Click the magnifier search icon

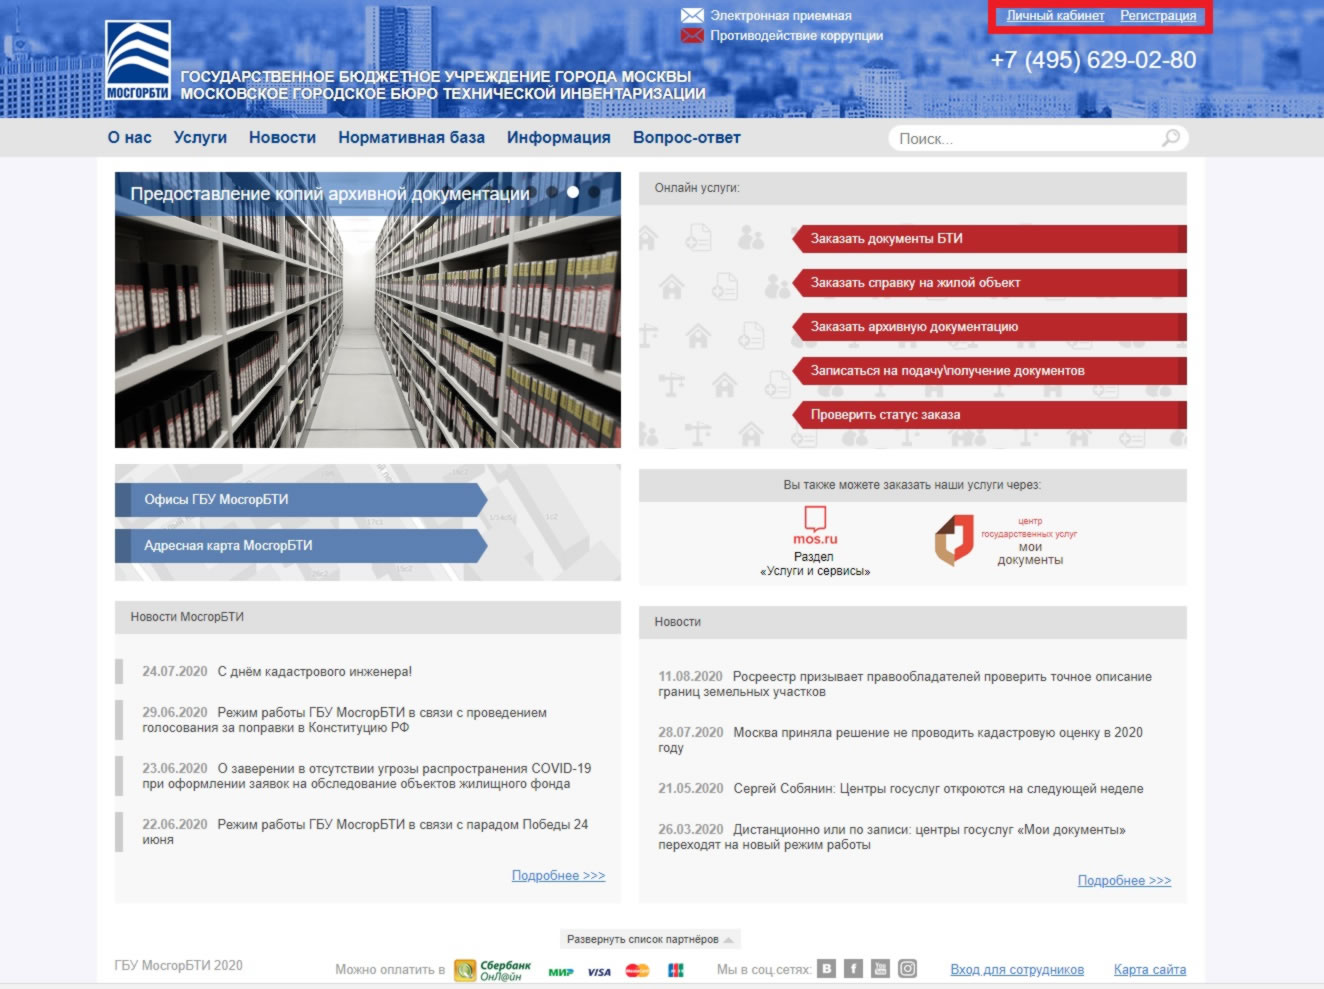pyautogui.click(x=1171, y=138)
